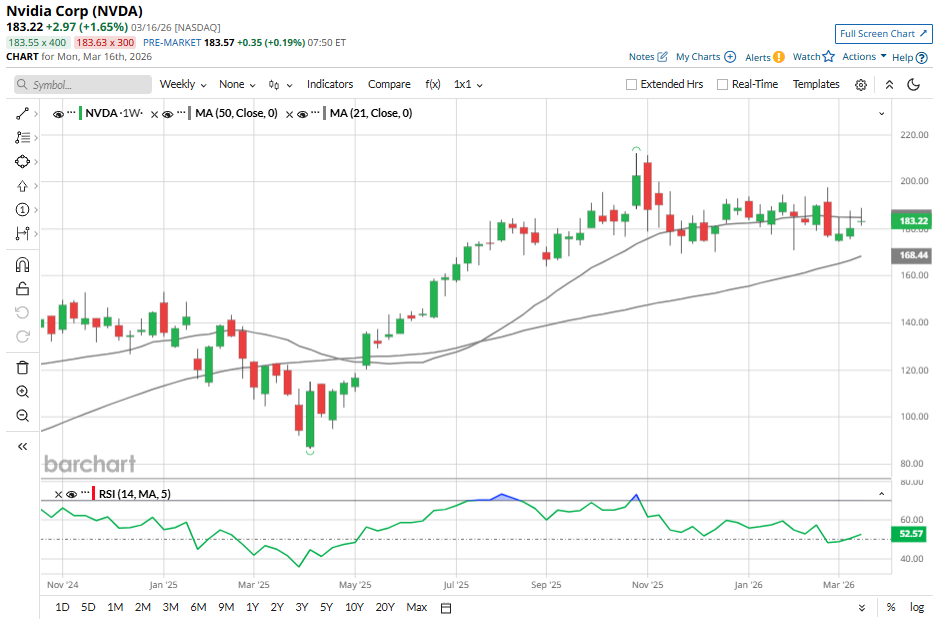This screenshot has height=643, width=939.
Task: Enable the Extended Hrs checkbox
Action: click(x=631, y=85)
